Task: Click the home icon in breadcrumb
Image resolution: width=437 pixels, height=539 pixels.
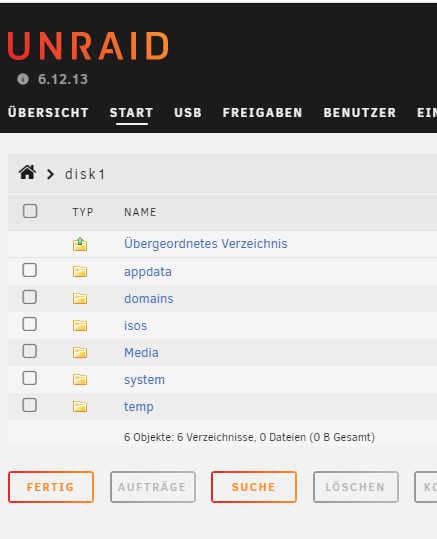Action: [x=27, y=173]
